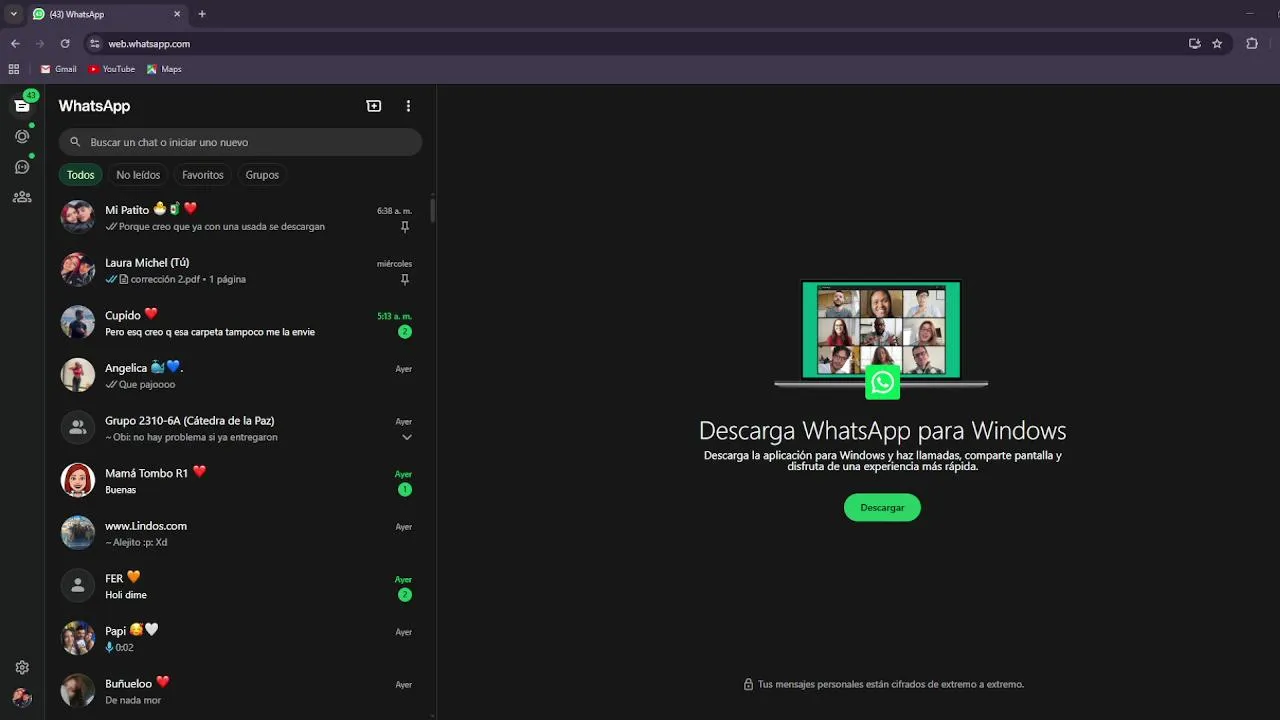The height and width of the screenshot is (720, 1280).
Task: Click the end-to-end encryption notice
Action: pyautogui.click(x=883, y=685)
